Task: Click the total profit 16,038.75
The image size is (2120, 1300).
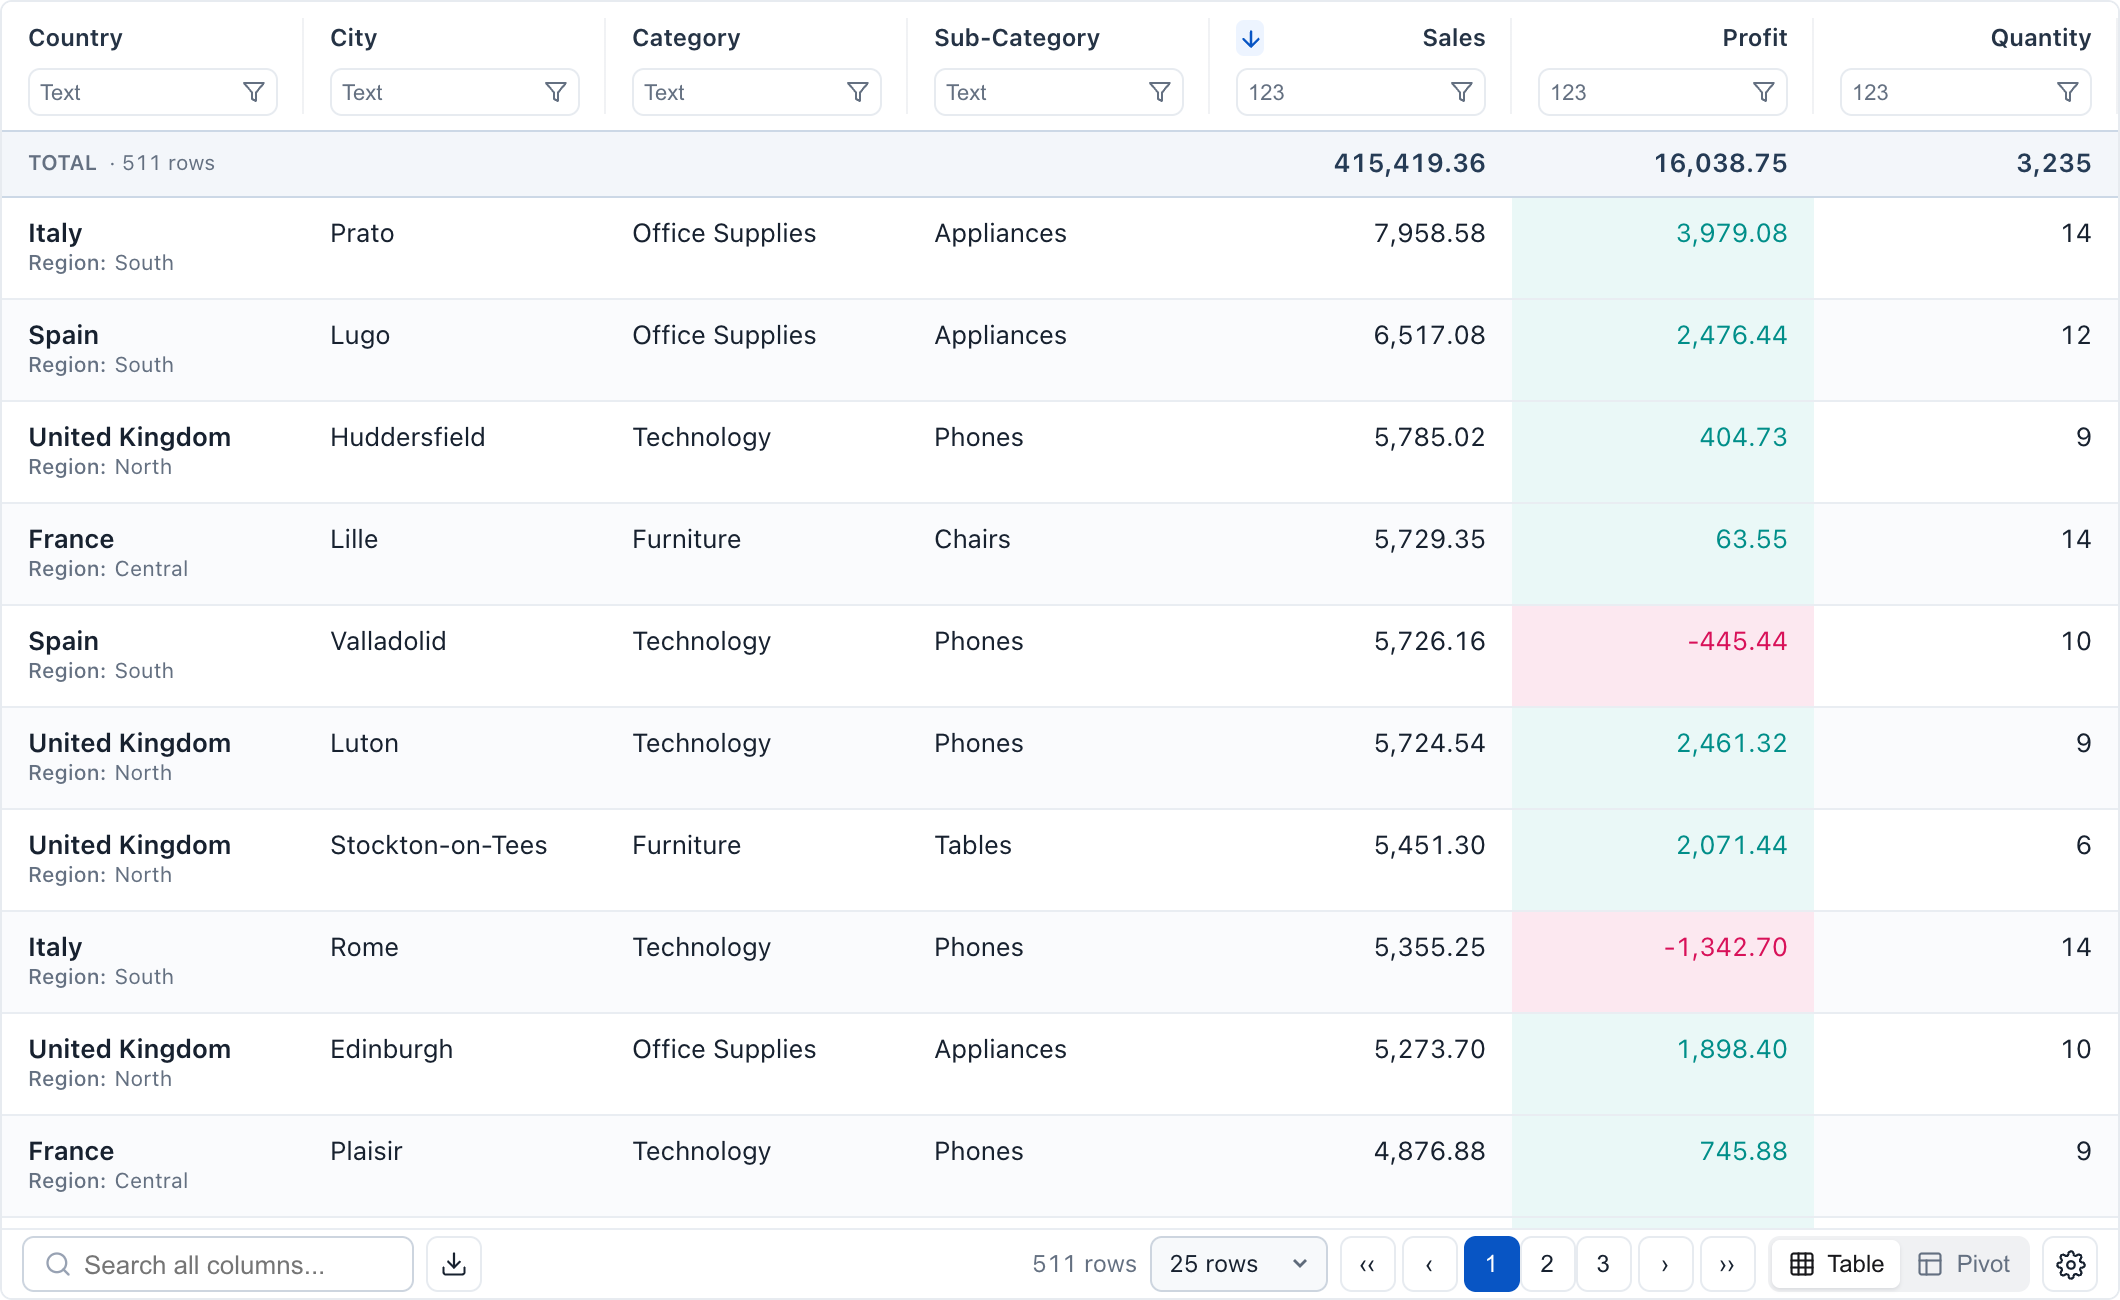Action: click(x=1720, y=163)
